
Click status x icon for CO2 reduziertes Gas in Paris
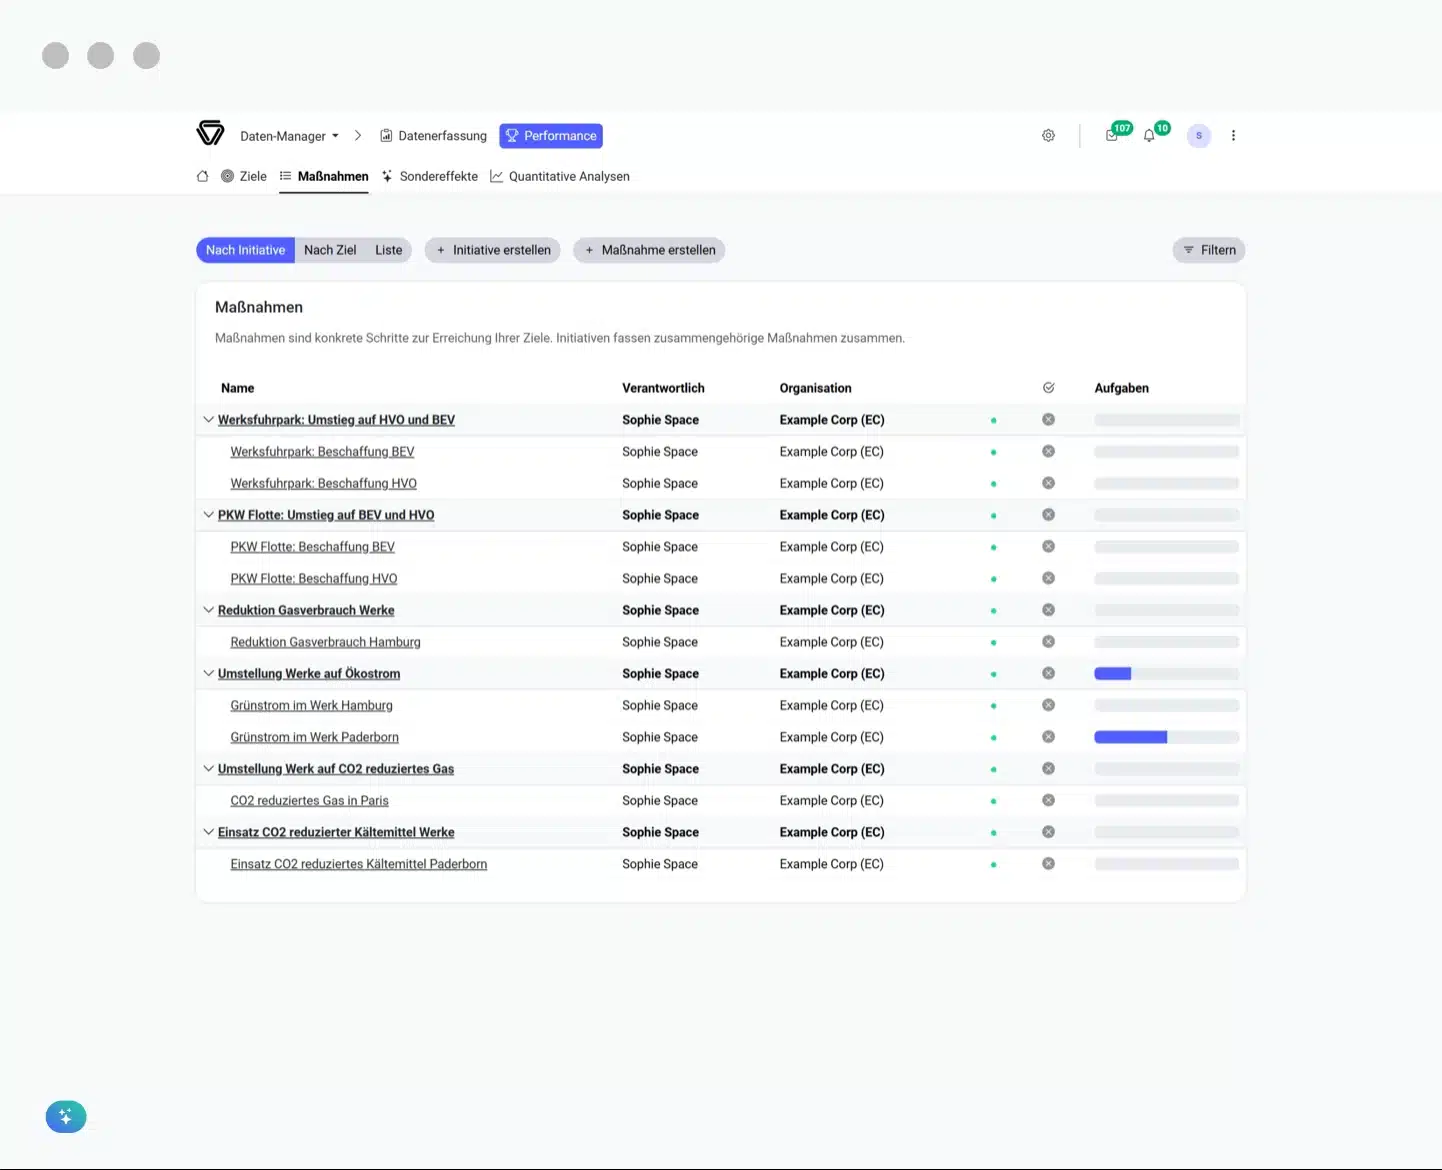click(1048, 800)
